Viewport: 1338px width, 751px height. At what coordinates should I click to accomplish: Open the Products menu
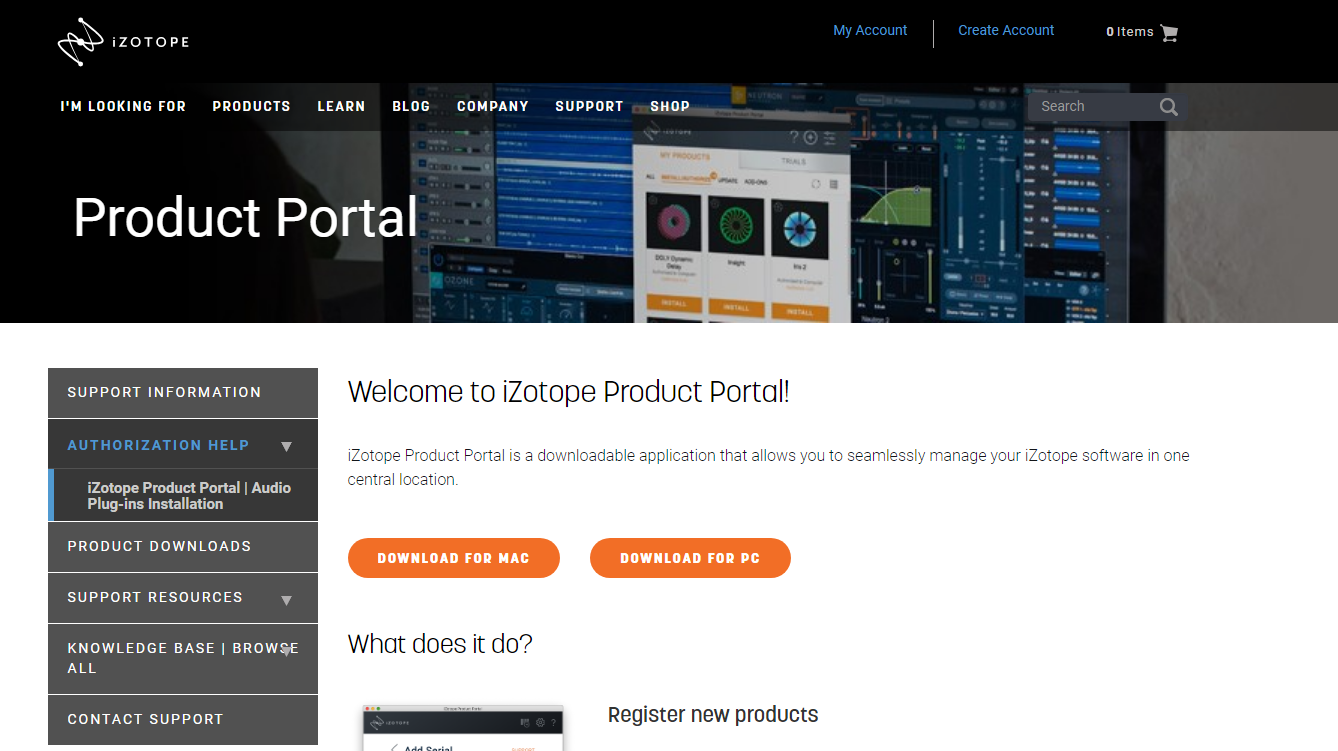pos(251,106)
